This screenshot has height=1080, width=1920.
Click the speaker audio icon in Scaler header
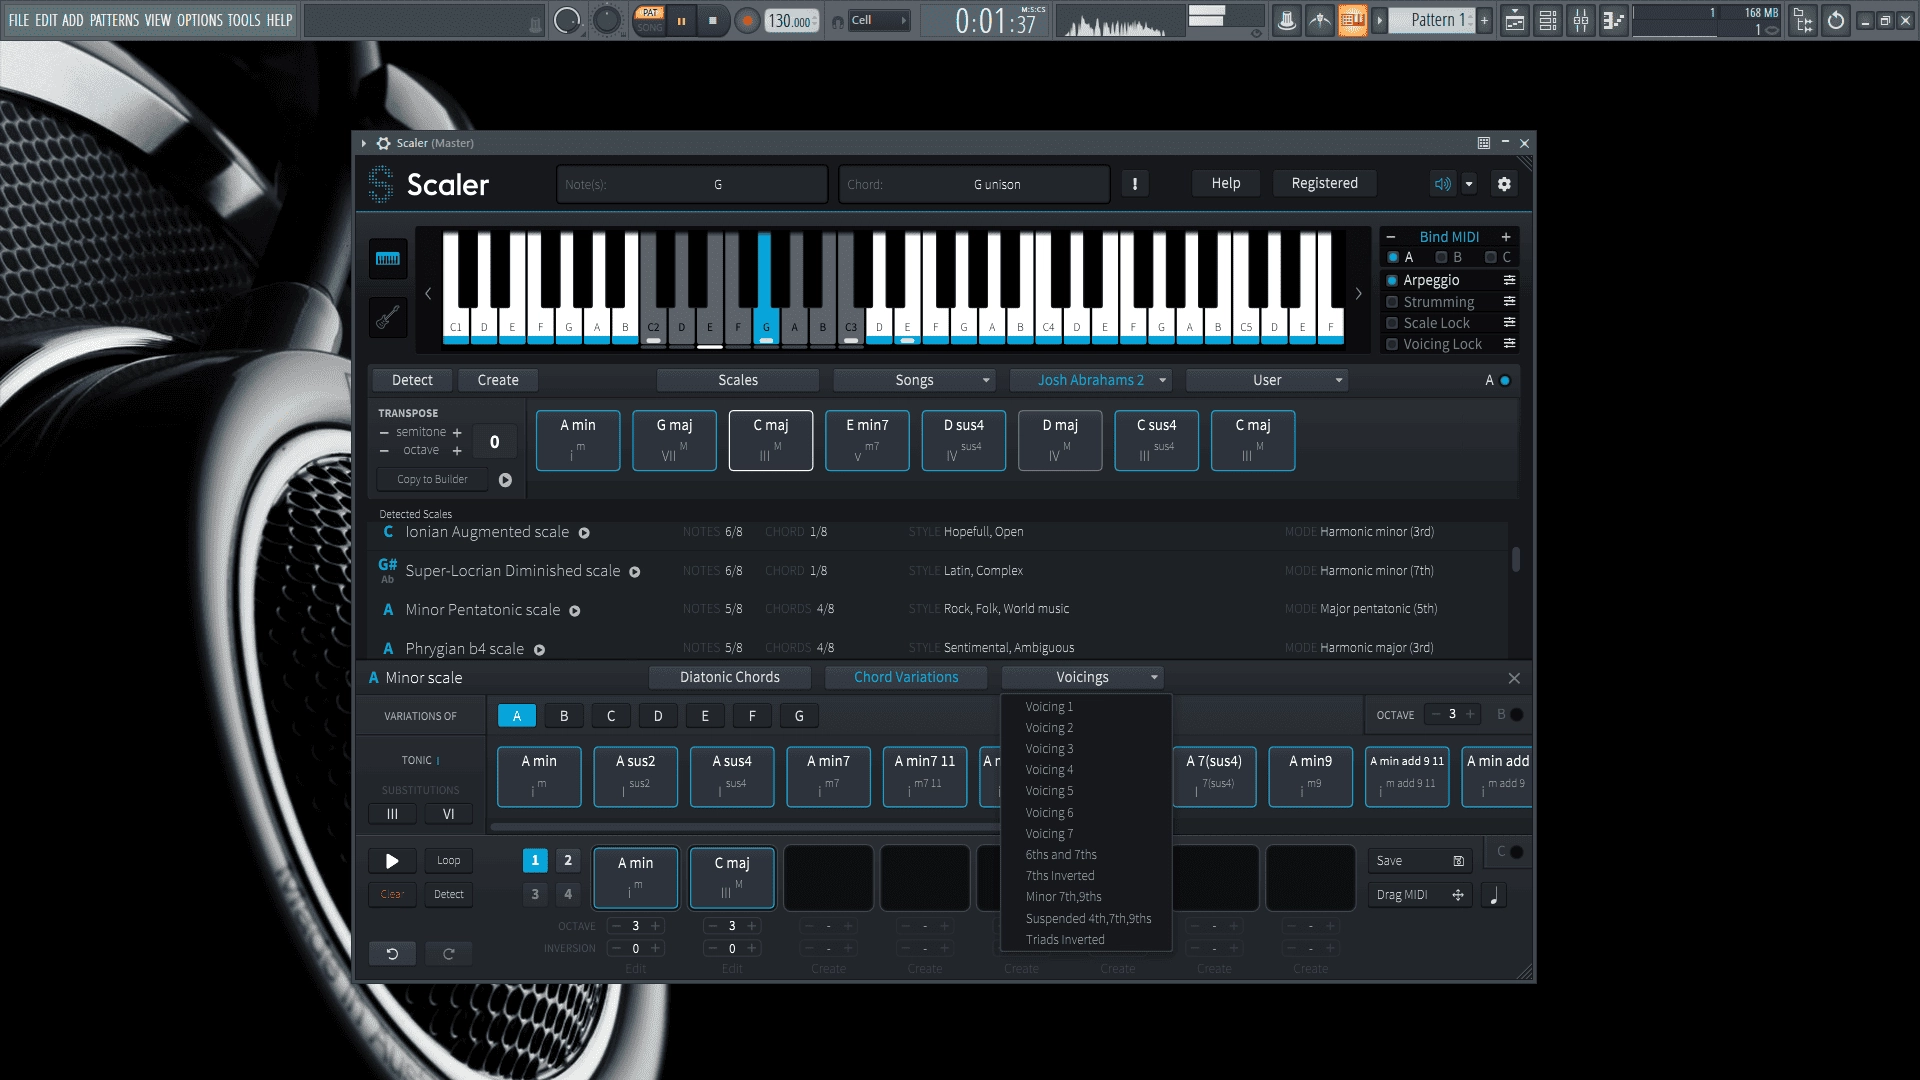tap(1442, 184)
